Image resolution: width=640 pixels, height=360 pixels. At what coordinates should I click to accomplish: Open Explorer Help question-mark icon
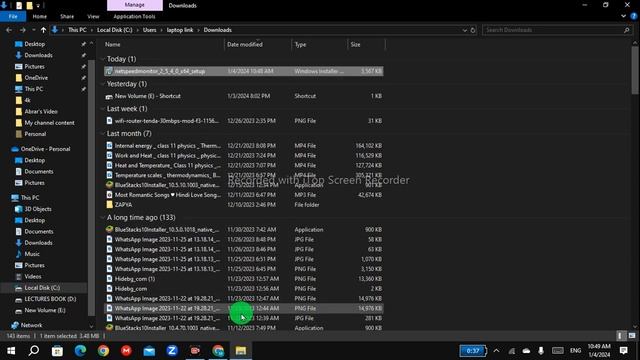(634, 16)
